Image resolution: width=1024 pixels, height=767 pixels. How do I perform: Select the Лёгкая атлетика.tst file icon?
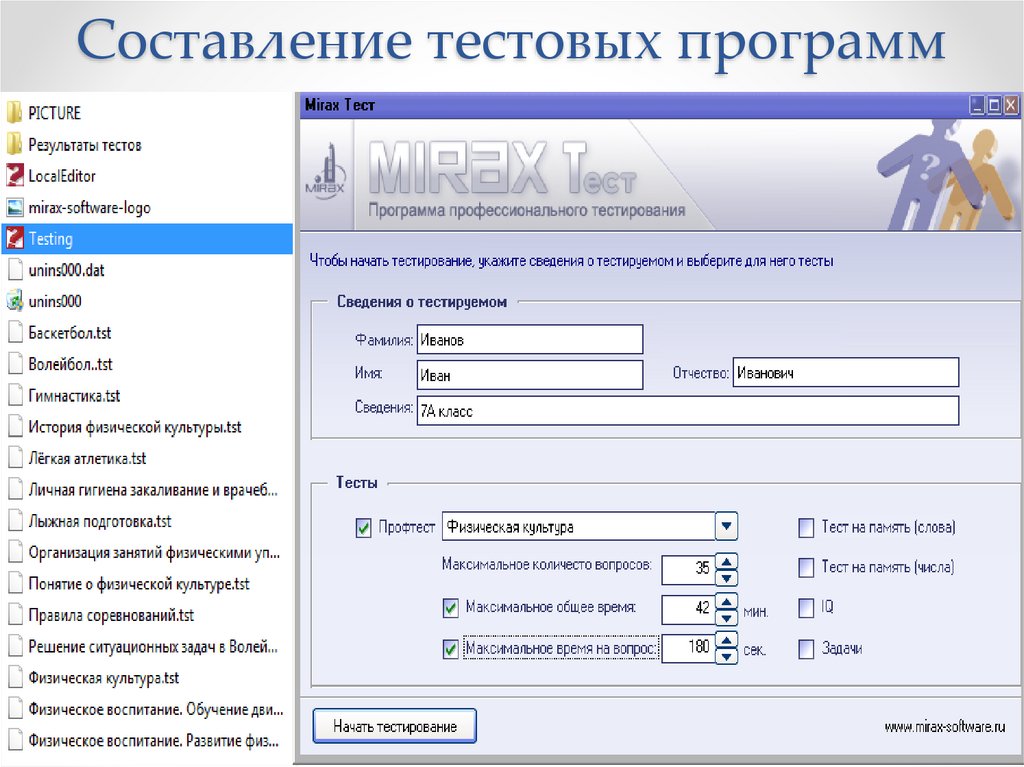(x=15, y=457)
